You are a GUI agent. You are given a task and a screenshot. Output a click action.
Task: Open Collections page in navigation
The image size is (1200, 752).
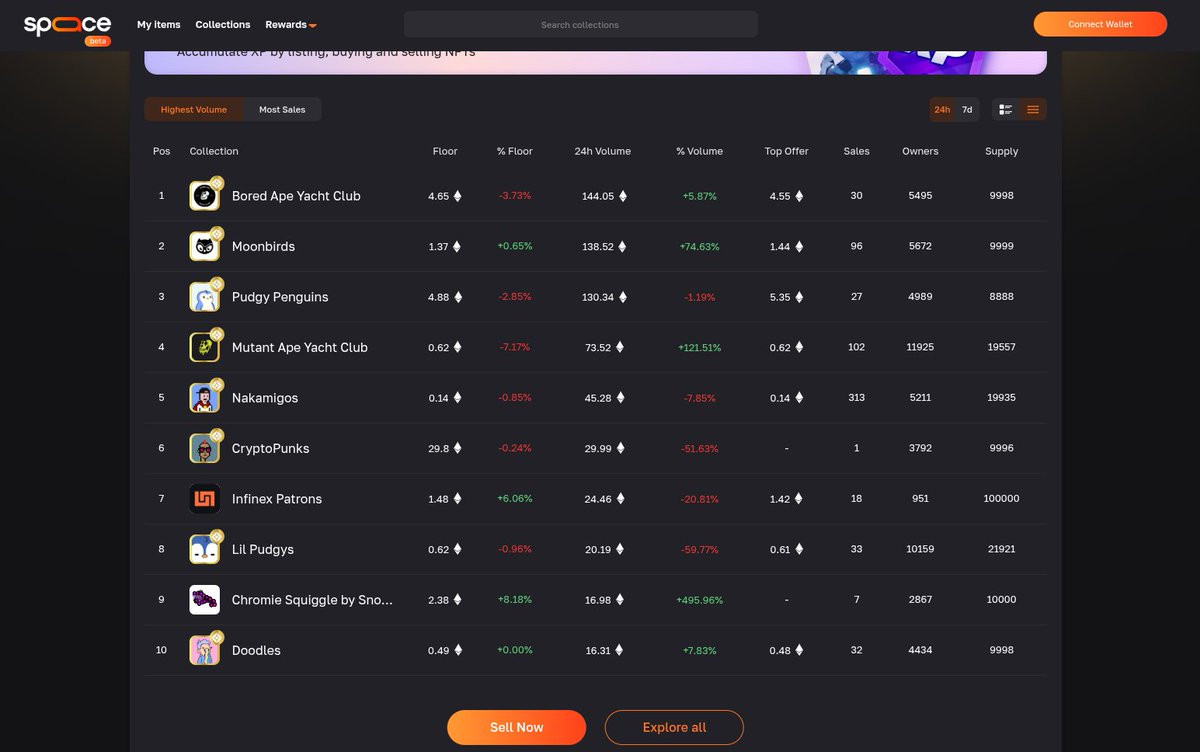[223, 24]
